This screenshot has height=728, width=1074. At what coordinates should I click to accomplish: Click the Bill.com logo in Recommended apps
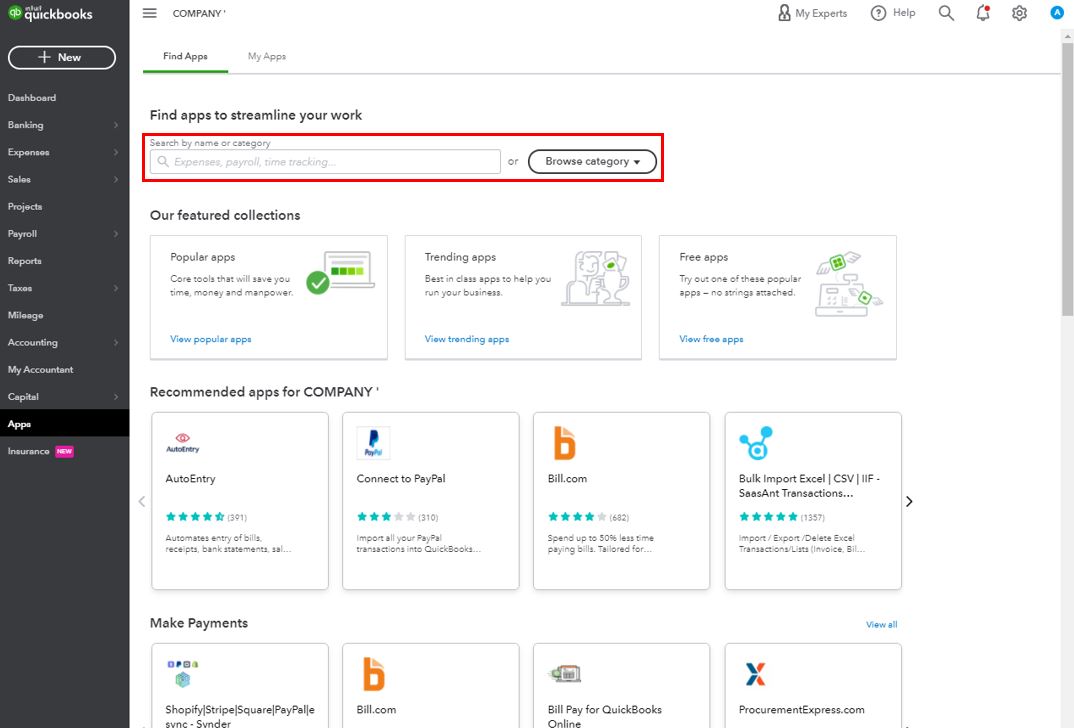pos(564,442)
